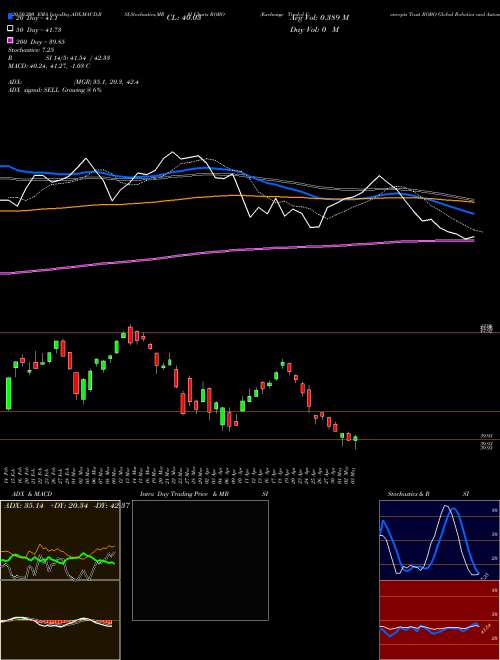
Task: Click the "14 Feb" first date axis label
Action: 7,475
